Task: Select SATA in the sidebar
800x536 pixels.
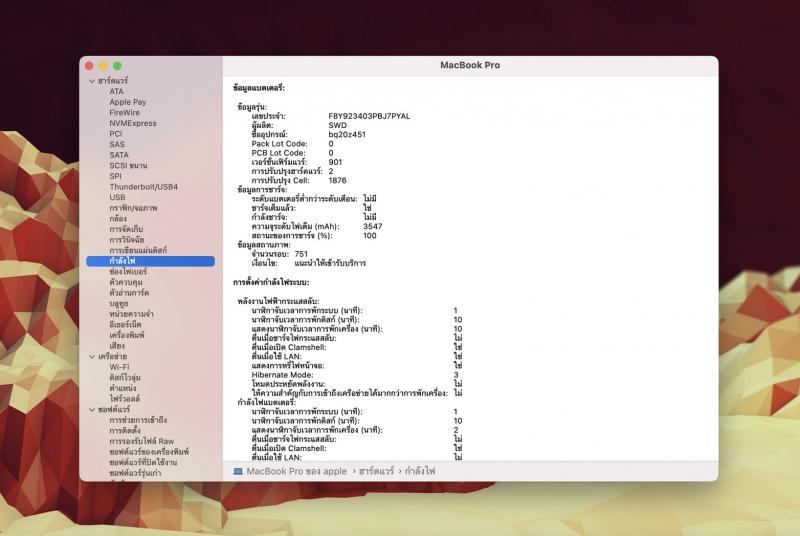Action: click(119, 155)
